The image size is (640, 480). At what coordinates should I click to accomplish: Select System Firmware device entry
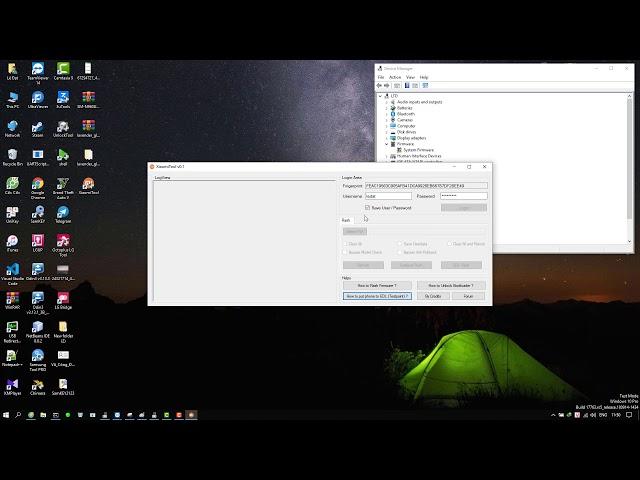click(x=418, y=150)
